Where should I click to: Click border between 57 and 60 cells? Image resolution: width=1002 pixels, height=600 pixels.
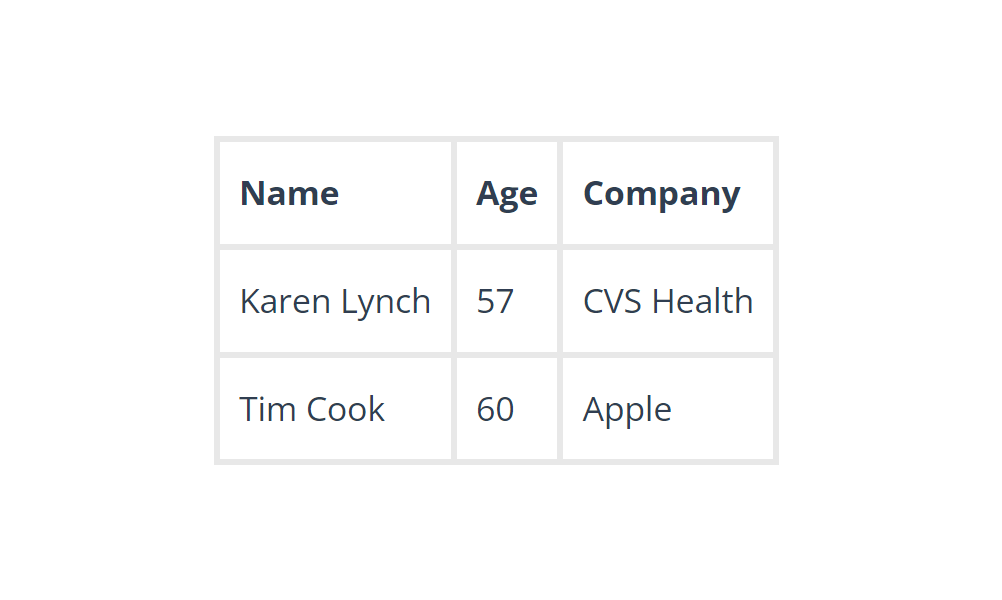tap(507, 355)
